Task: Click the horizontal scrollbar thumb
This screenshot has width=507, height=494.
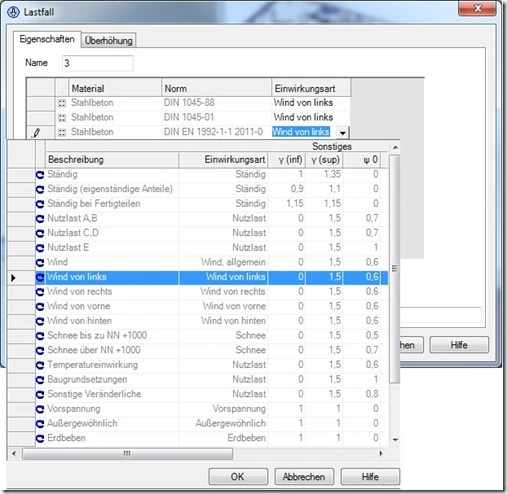Action: (x=127, y=454)
